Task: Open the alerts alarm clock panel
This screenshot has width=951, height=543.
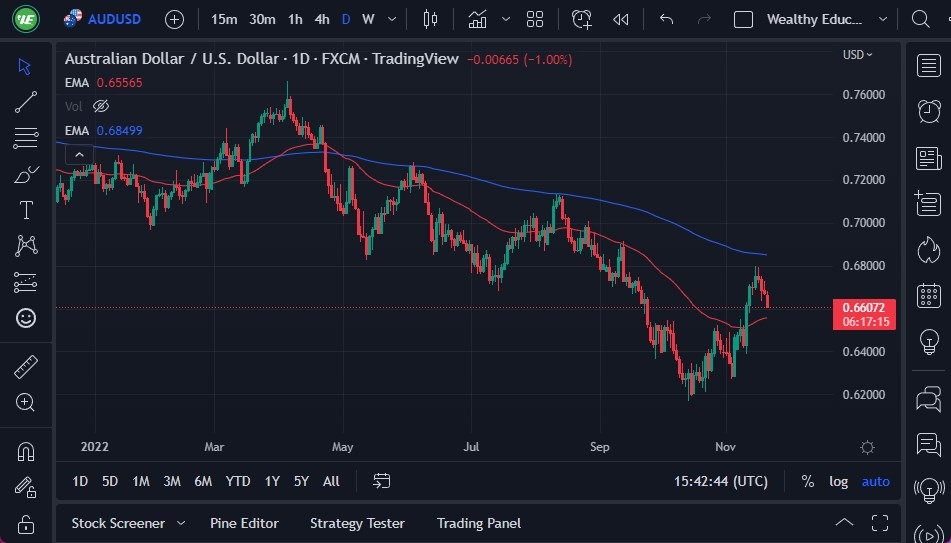Action: pyautogui.click(x=929, y=111)
